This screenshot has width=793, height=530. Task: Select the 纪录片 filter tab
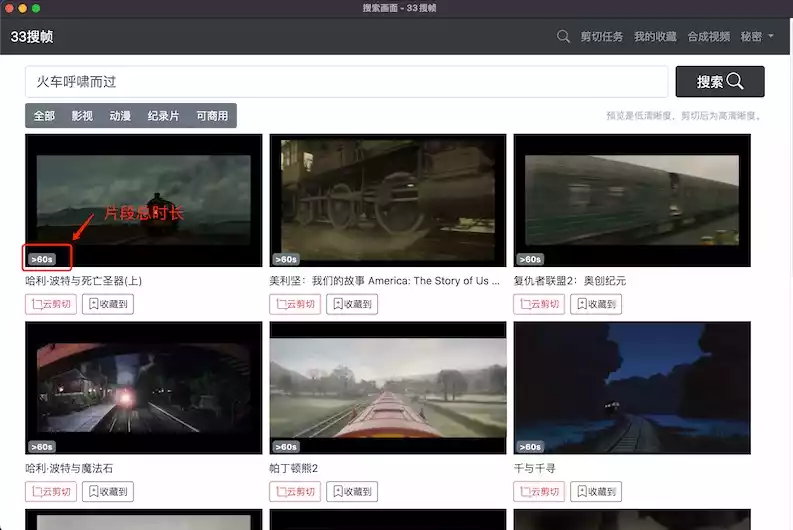point(163,116)
